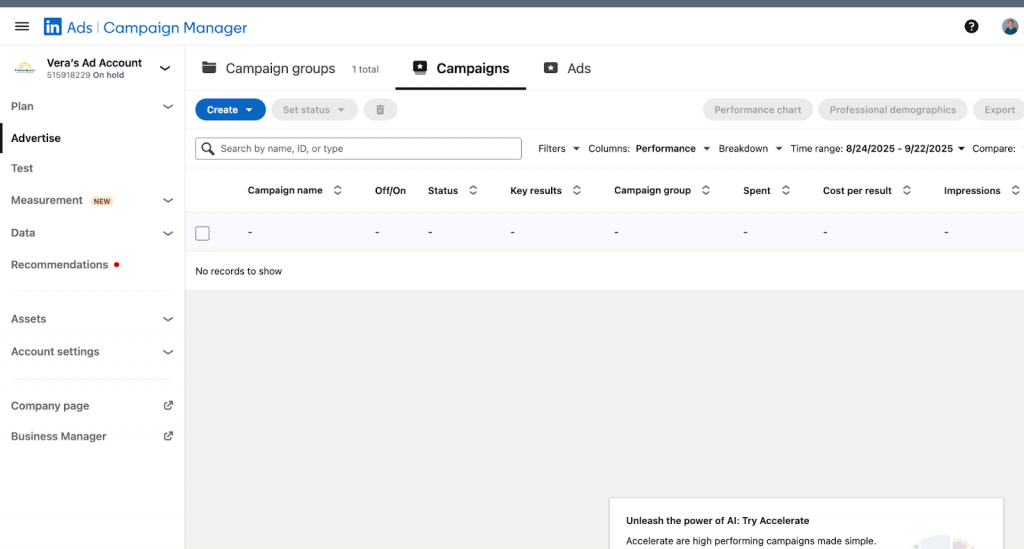
Task: Open the Create dropdown button
Action: pyautogui.click(x=230, y=110)
